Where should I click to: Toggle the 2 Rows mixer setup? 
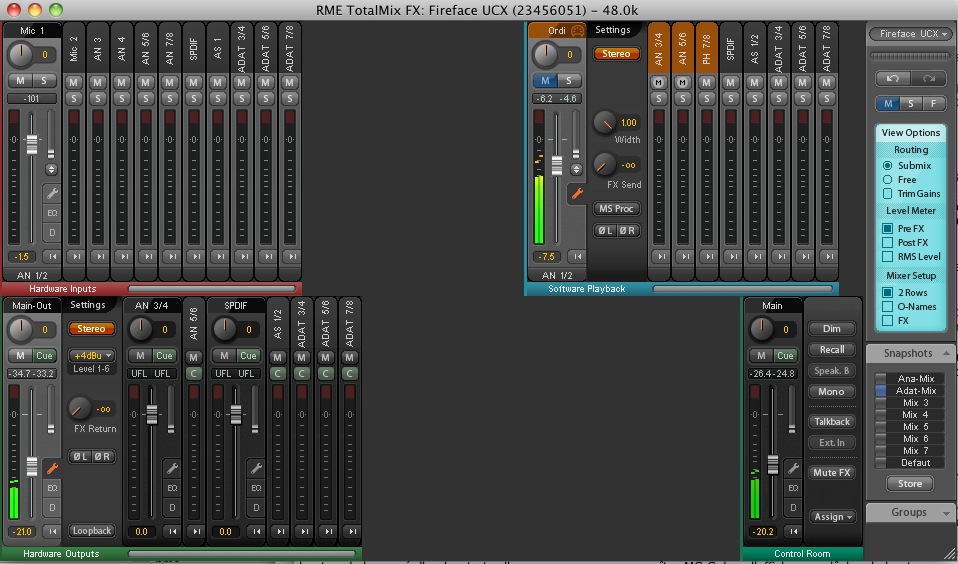tap(887, 293)
